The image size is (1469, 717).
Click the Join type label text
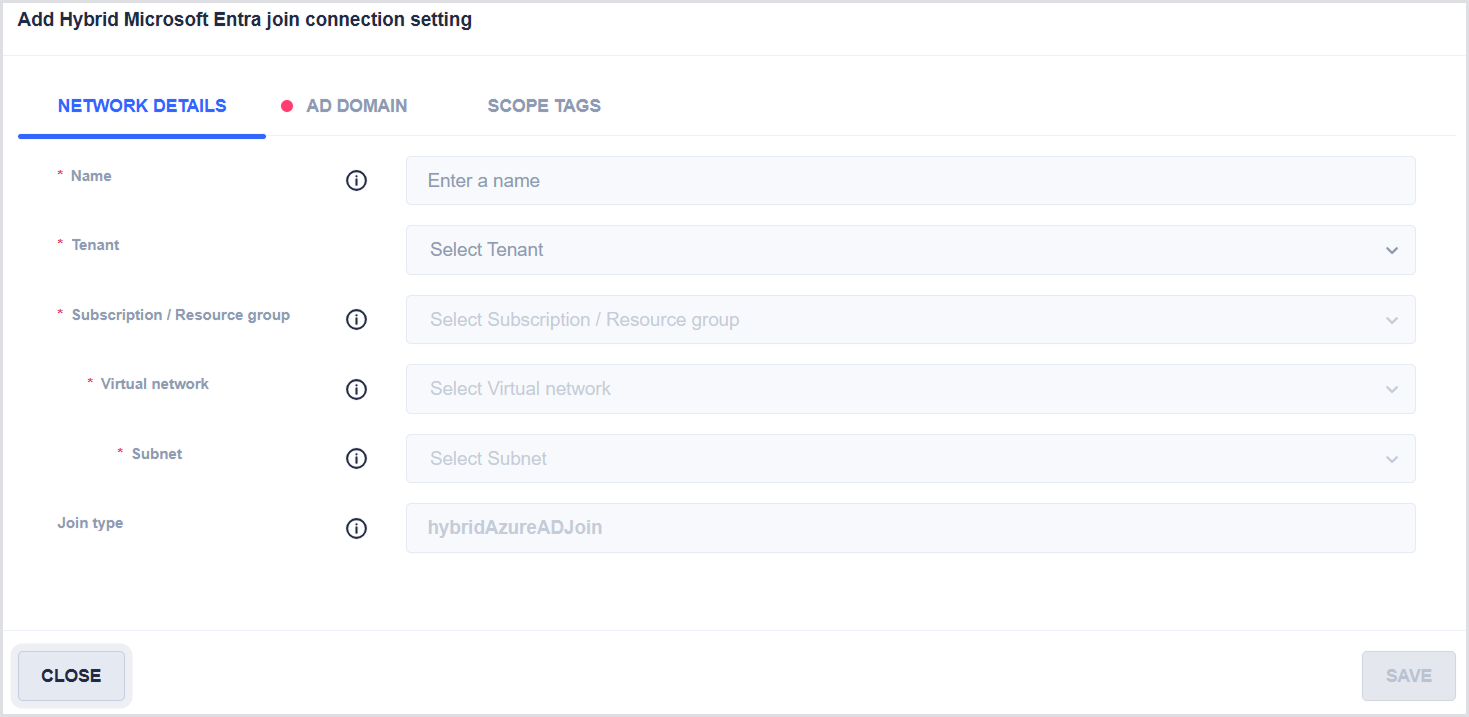point(90,523)
